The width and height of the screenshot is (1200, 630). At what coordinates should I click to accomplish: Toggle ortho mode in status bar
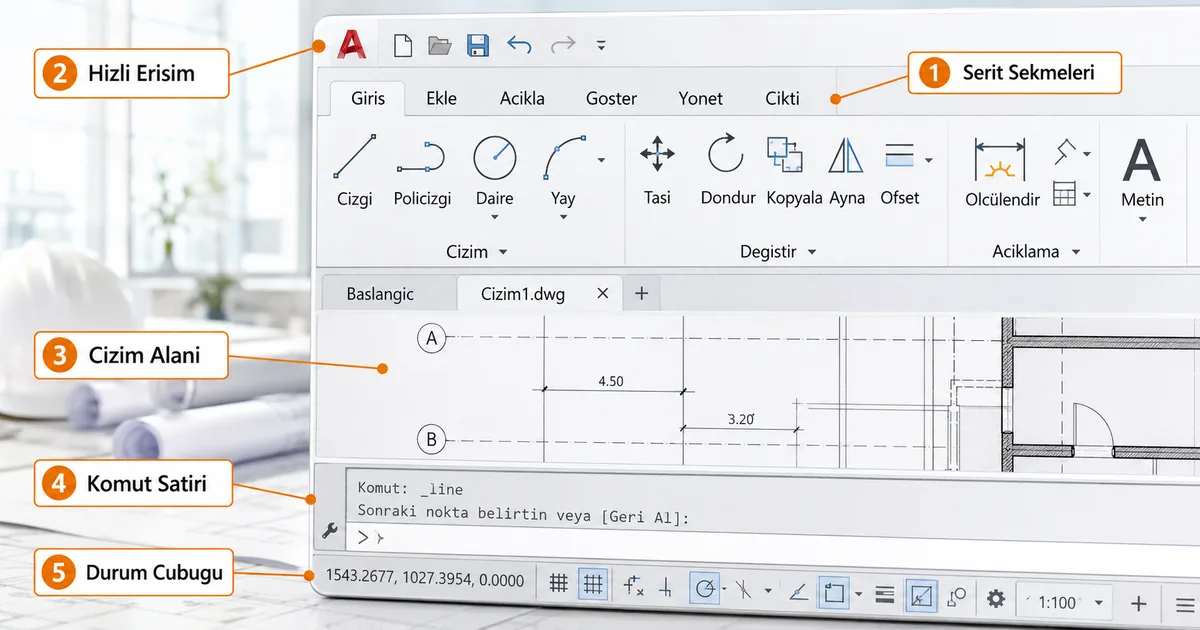click(x=666, y=587)
